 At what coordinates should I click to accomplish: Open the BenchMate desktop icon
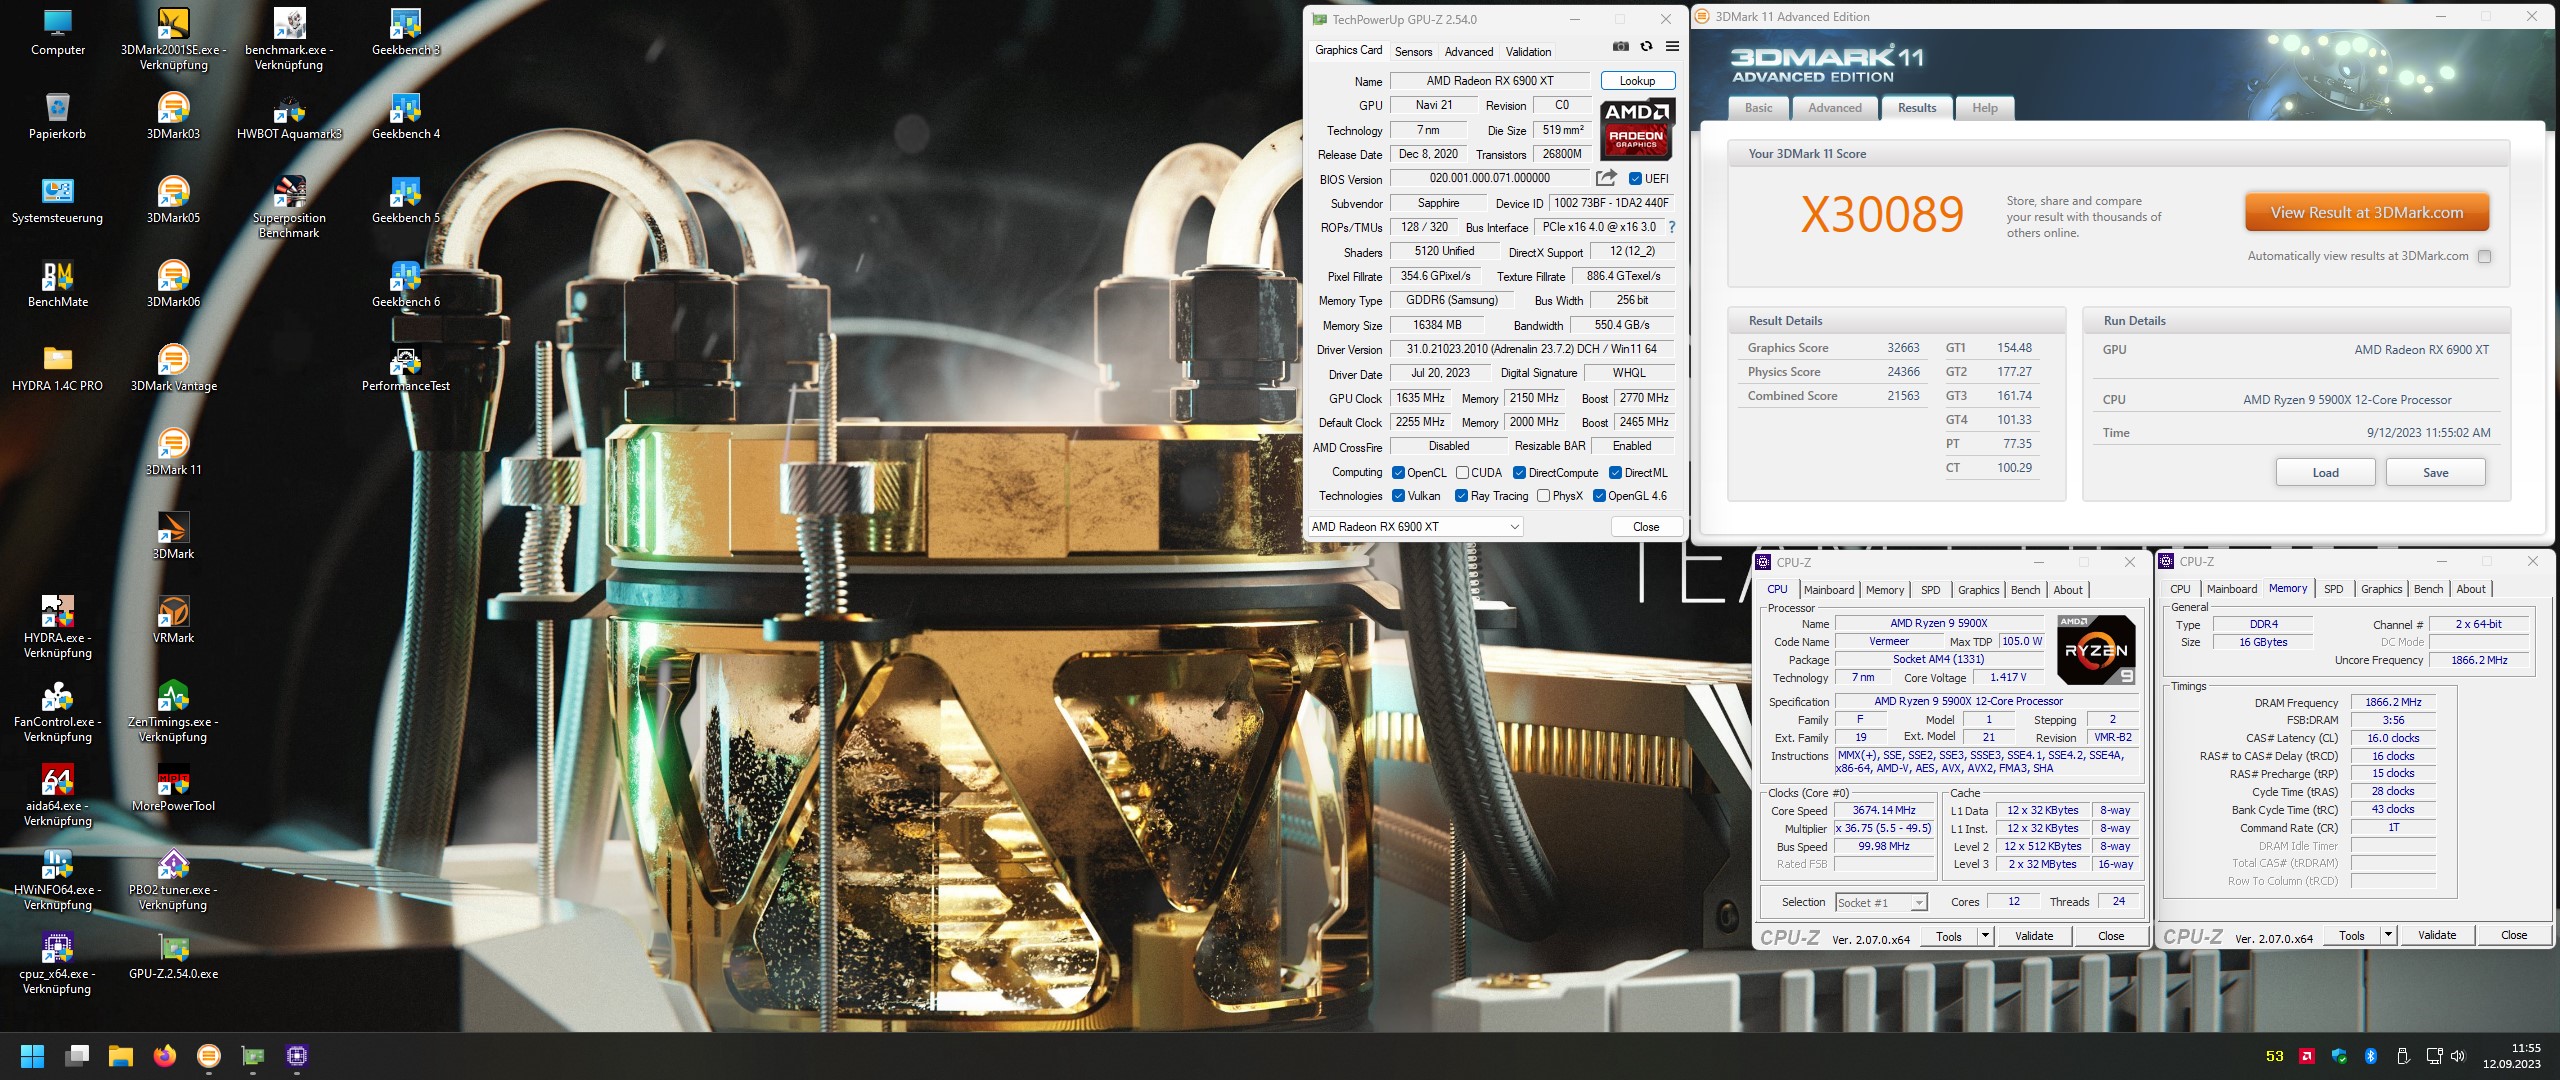click(58, 283)
